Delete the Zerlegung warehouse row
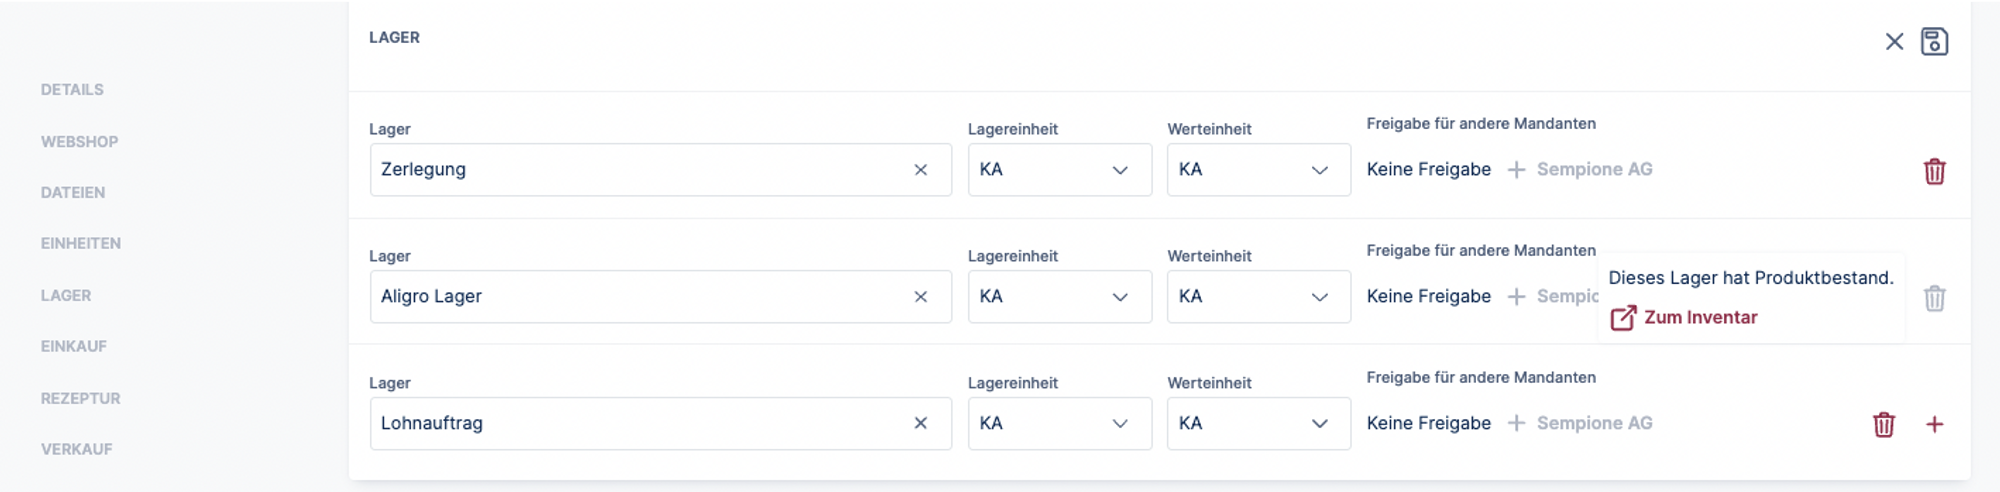The height and width of the screenshot is (492, 2000). coord(1934,171)
